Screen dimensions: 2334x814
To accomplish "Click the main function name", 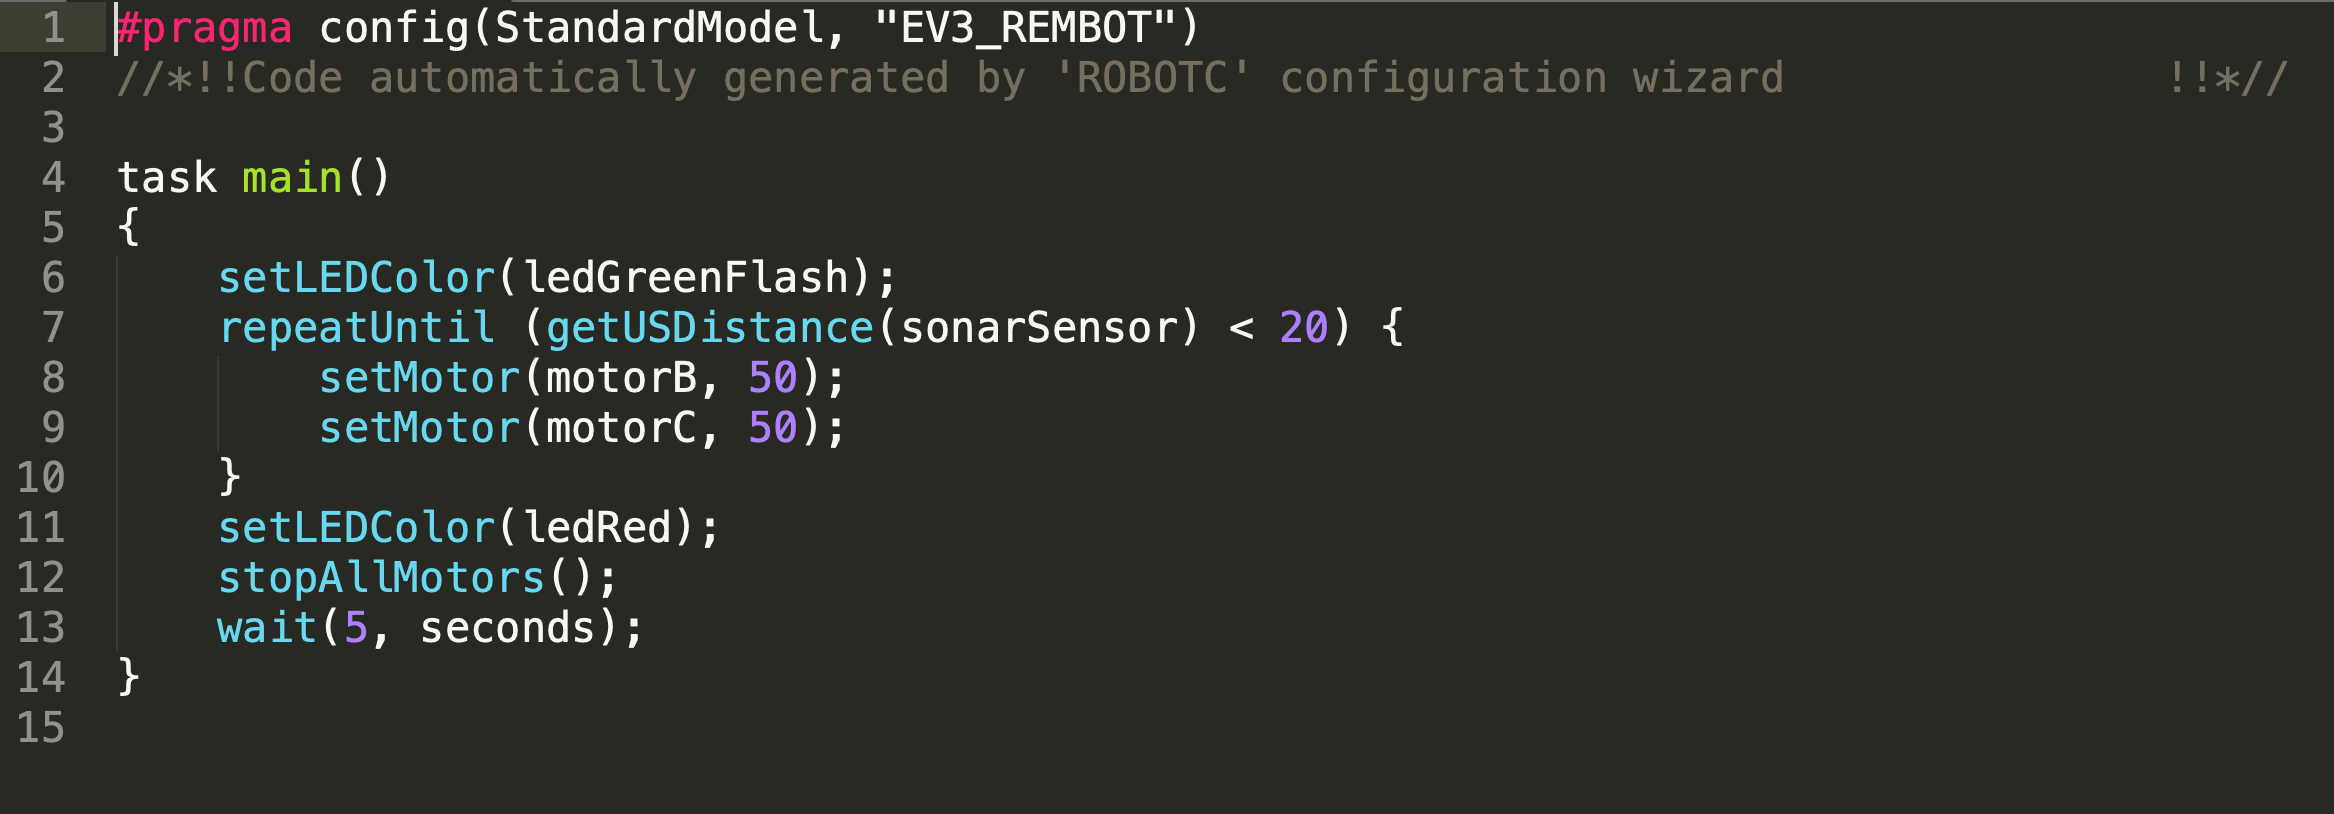I will (x=292, y=178).
